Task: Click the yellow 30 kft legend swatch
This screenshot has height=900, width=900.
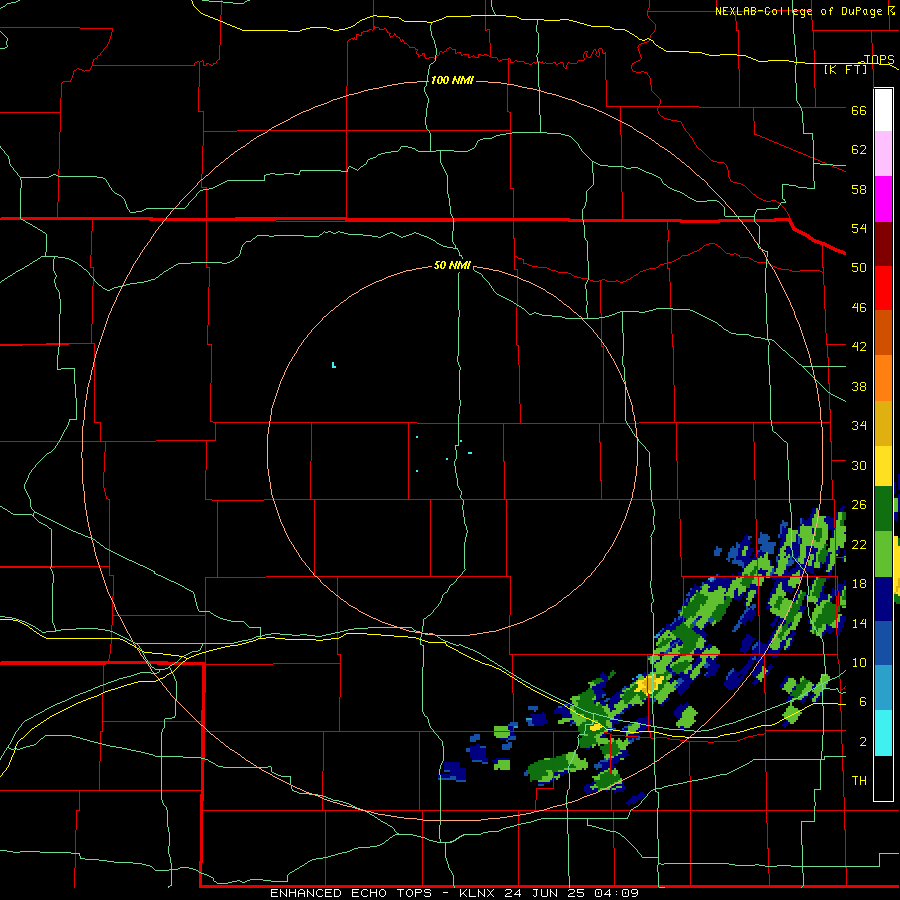Action: point(883,465)
